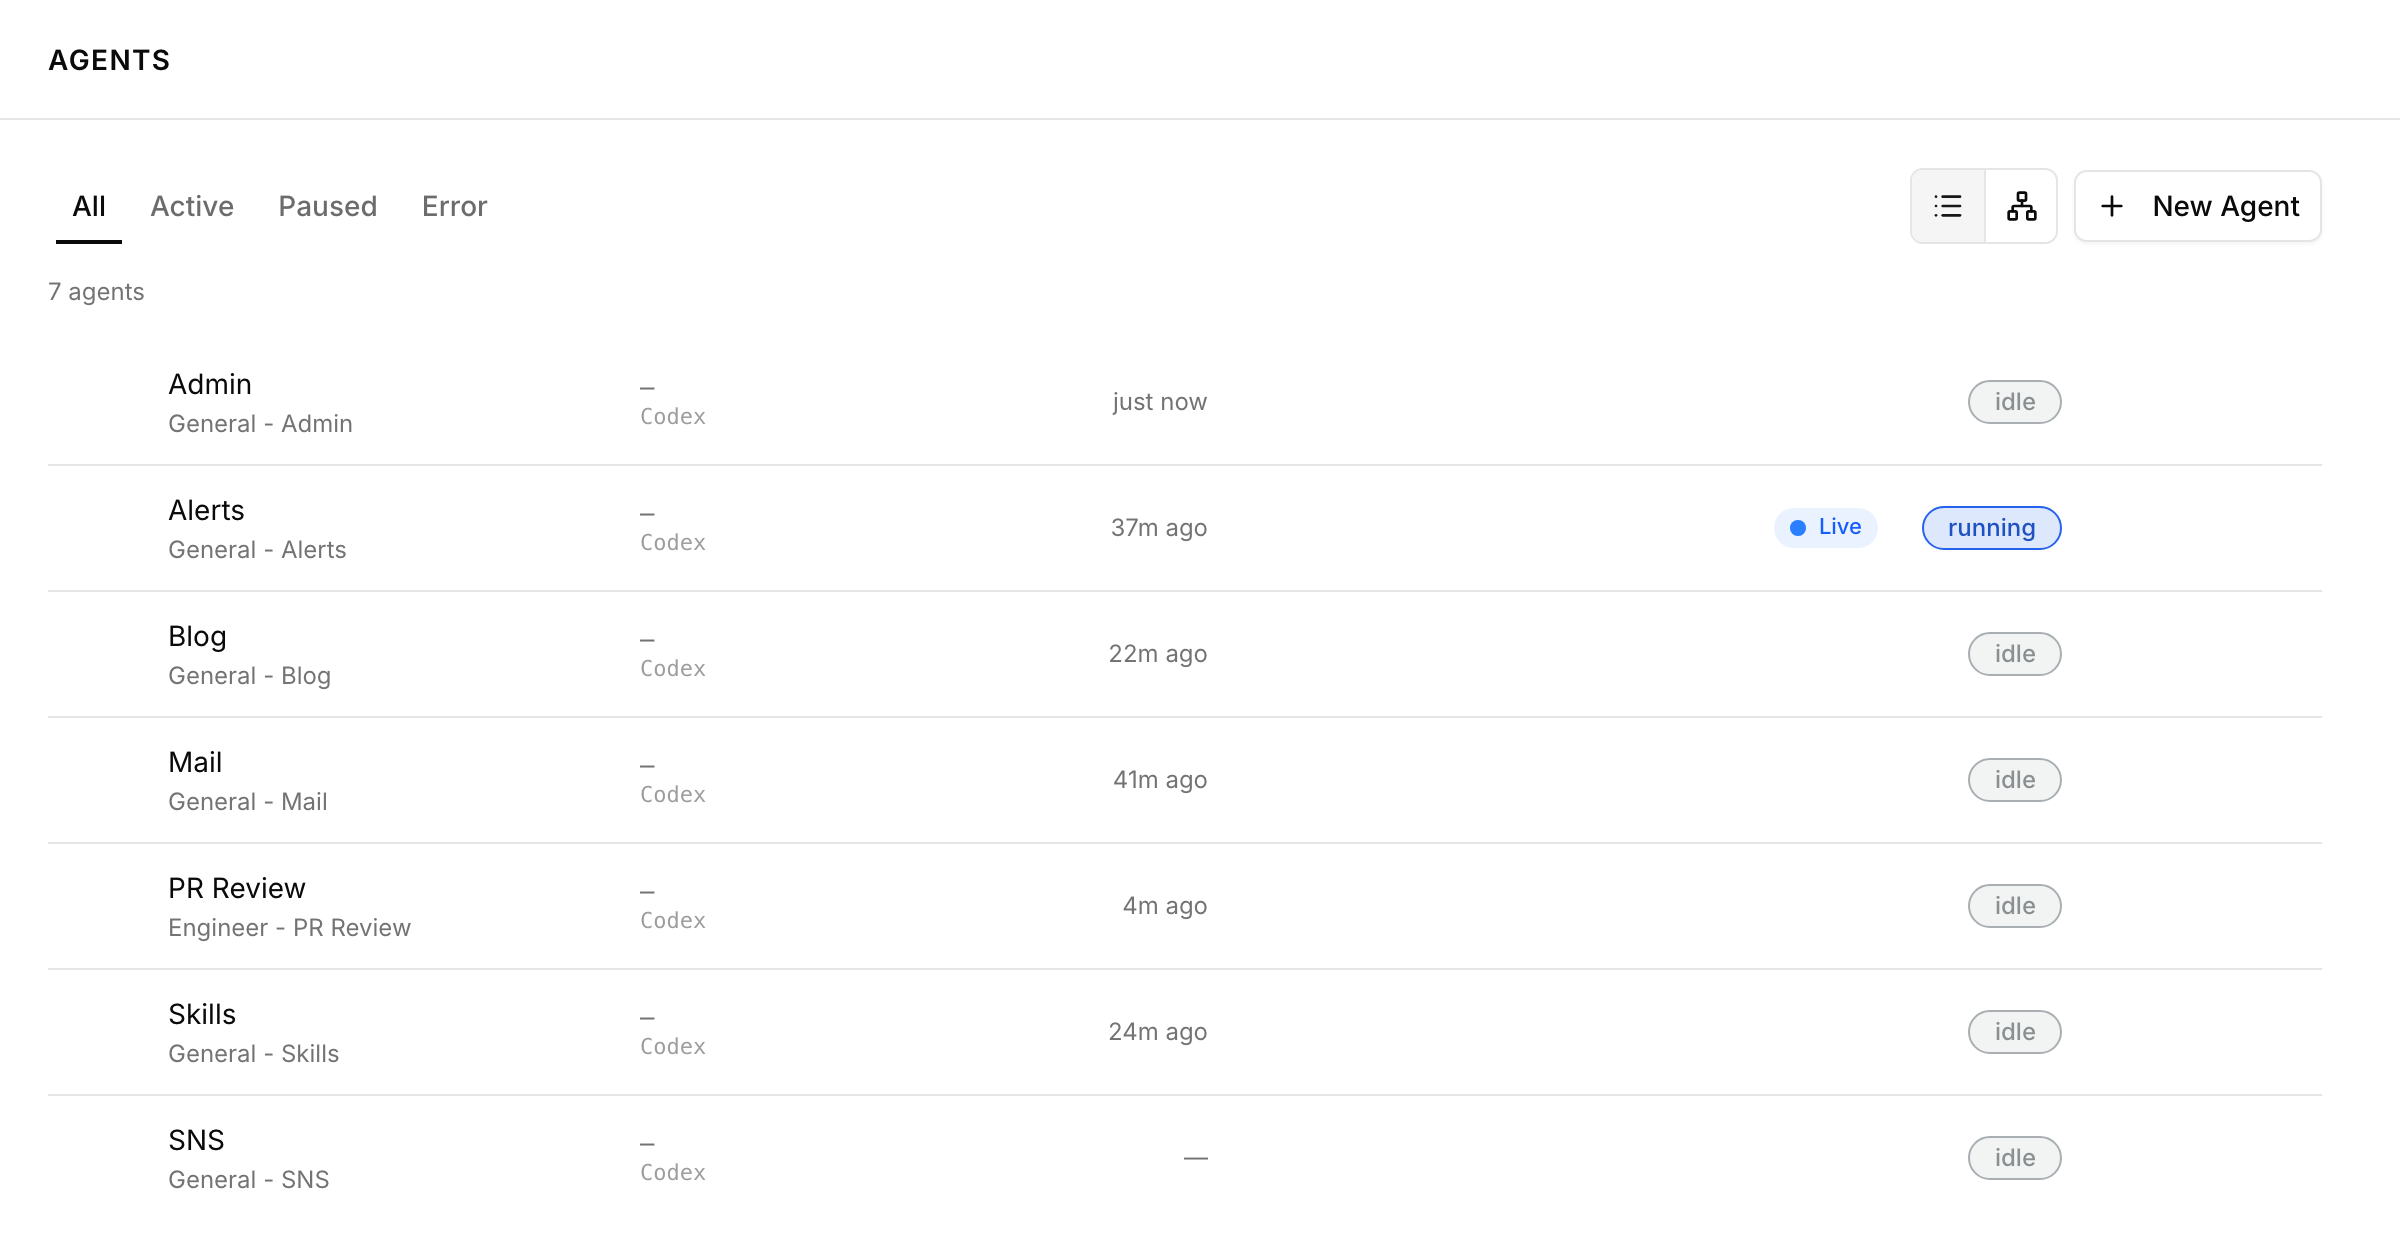Screen dimensions: 2400x1250
Task: Click the idle badge for Blog
Action: pos(2015,654)
